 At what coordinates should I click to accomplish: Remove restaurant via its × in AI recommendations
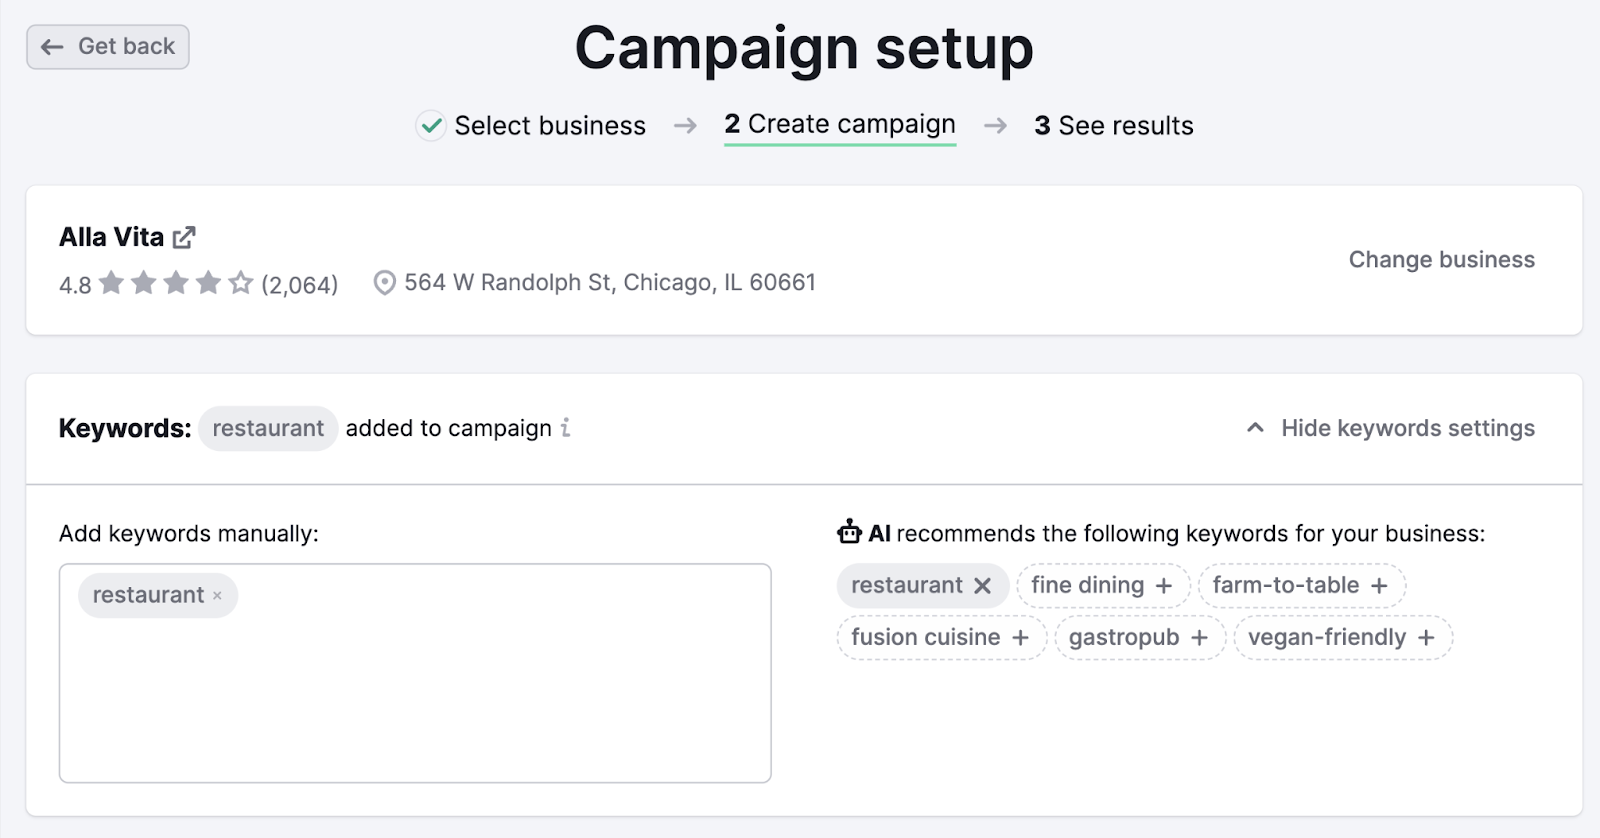click(x=984, y=585)
